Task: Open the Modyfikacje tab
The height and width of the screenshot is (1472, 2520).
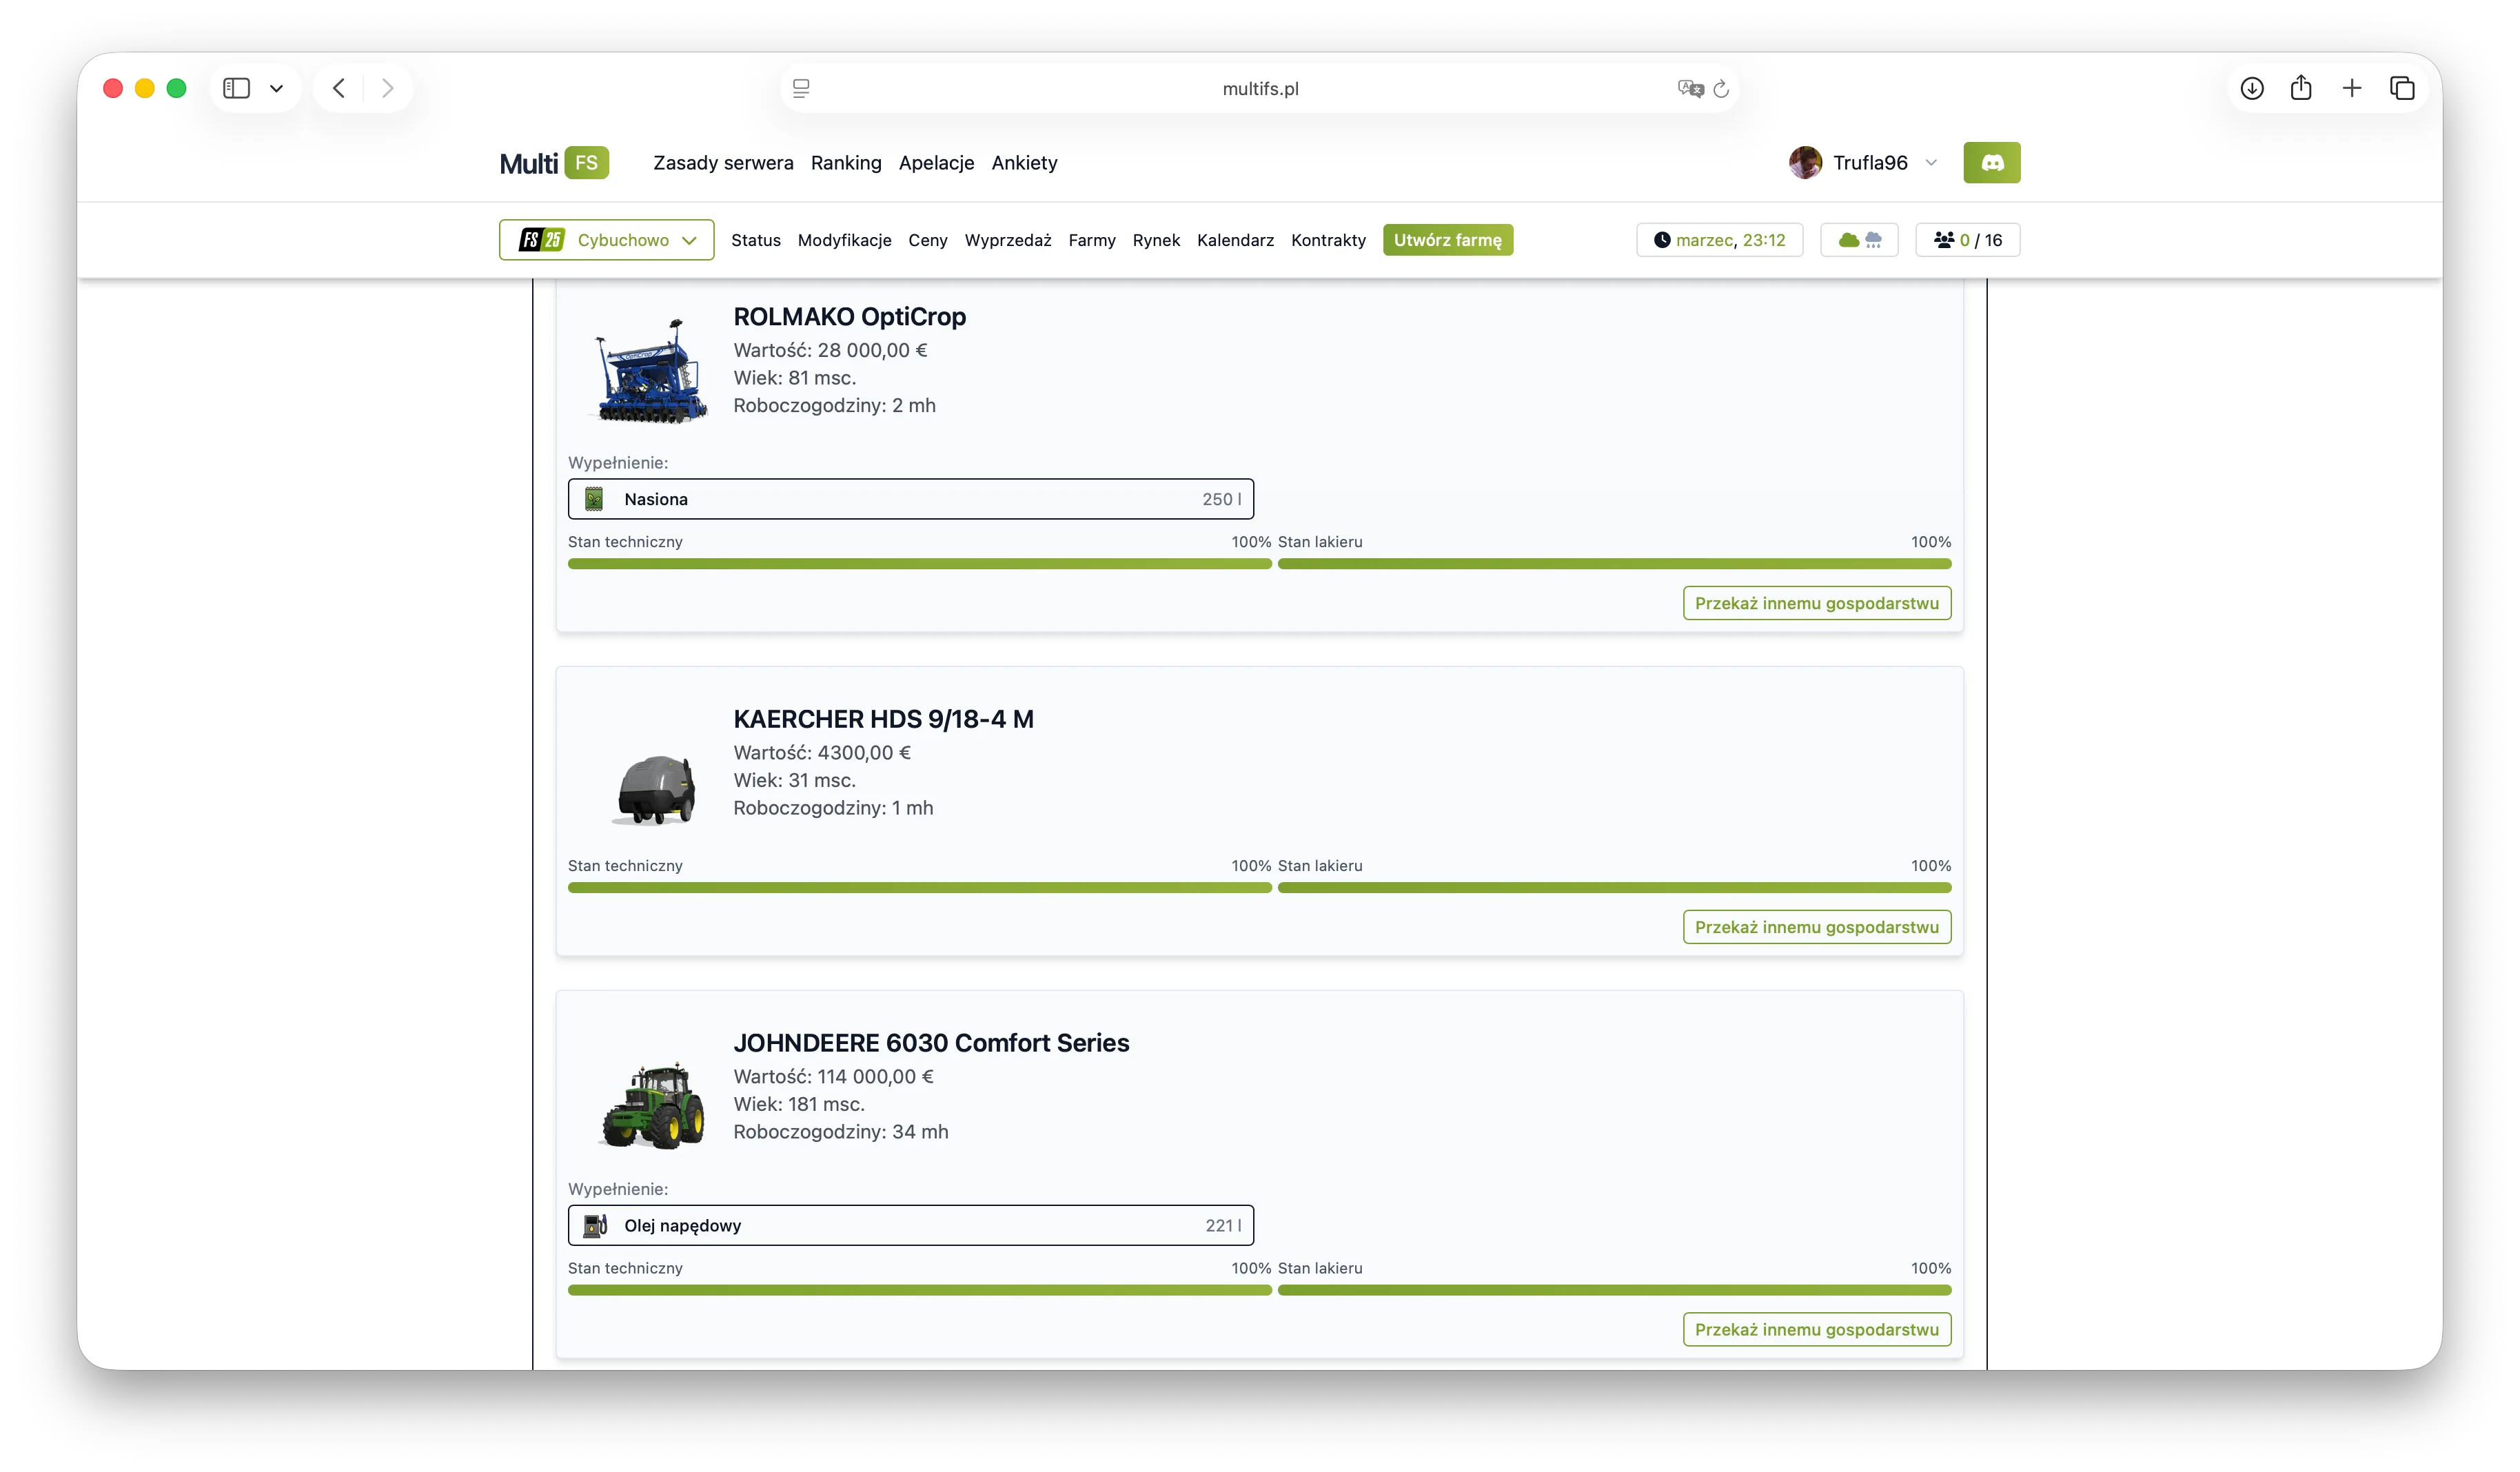Action: [844, 240]
